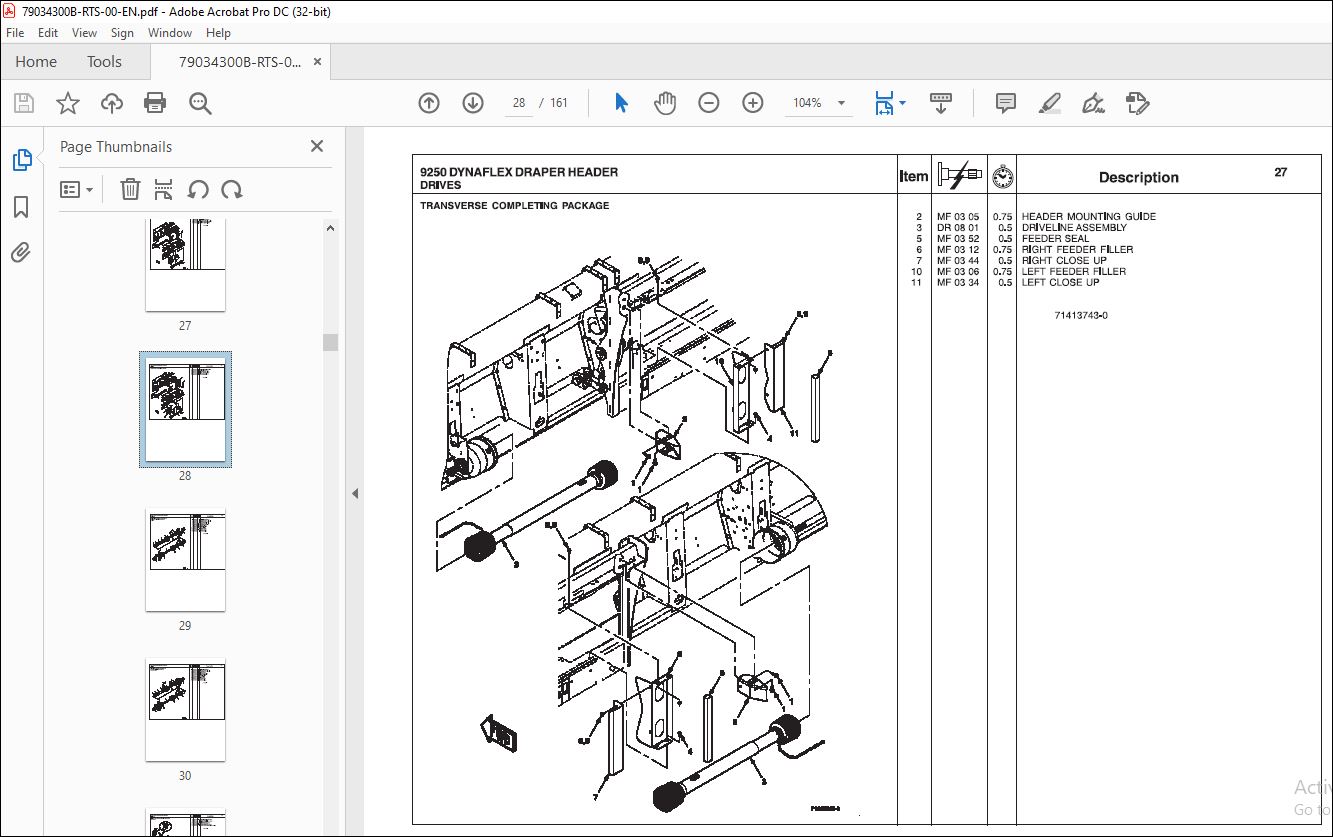Open the Sign menu
Viewport: 1333px width, 837px height.
coord(122,33)
